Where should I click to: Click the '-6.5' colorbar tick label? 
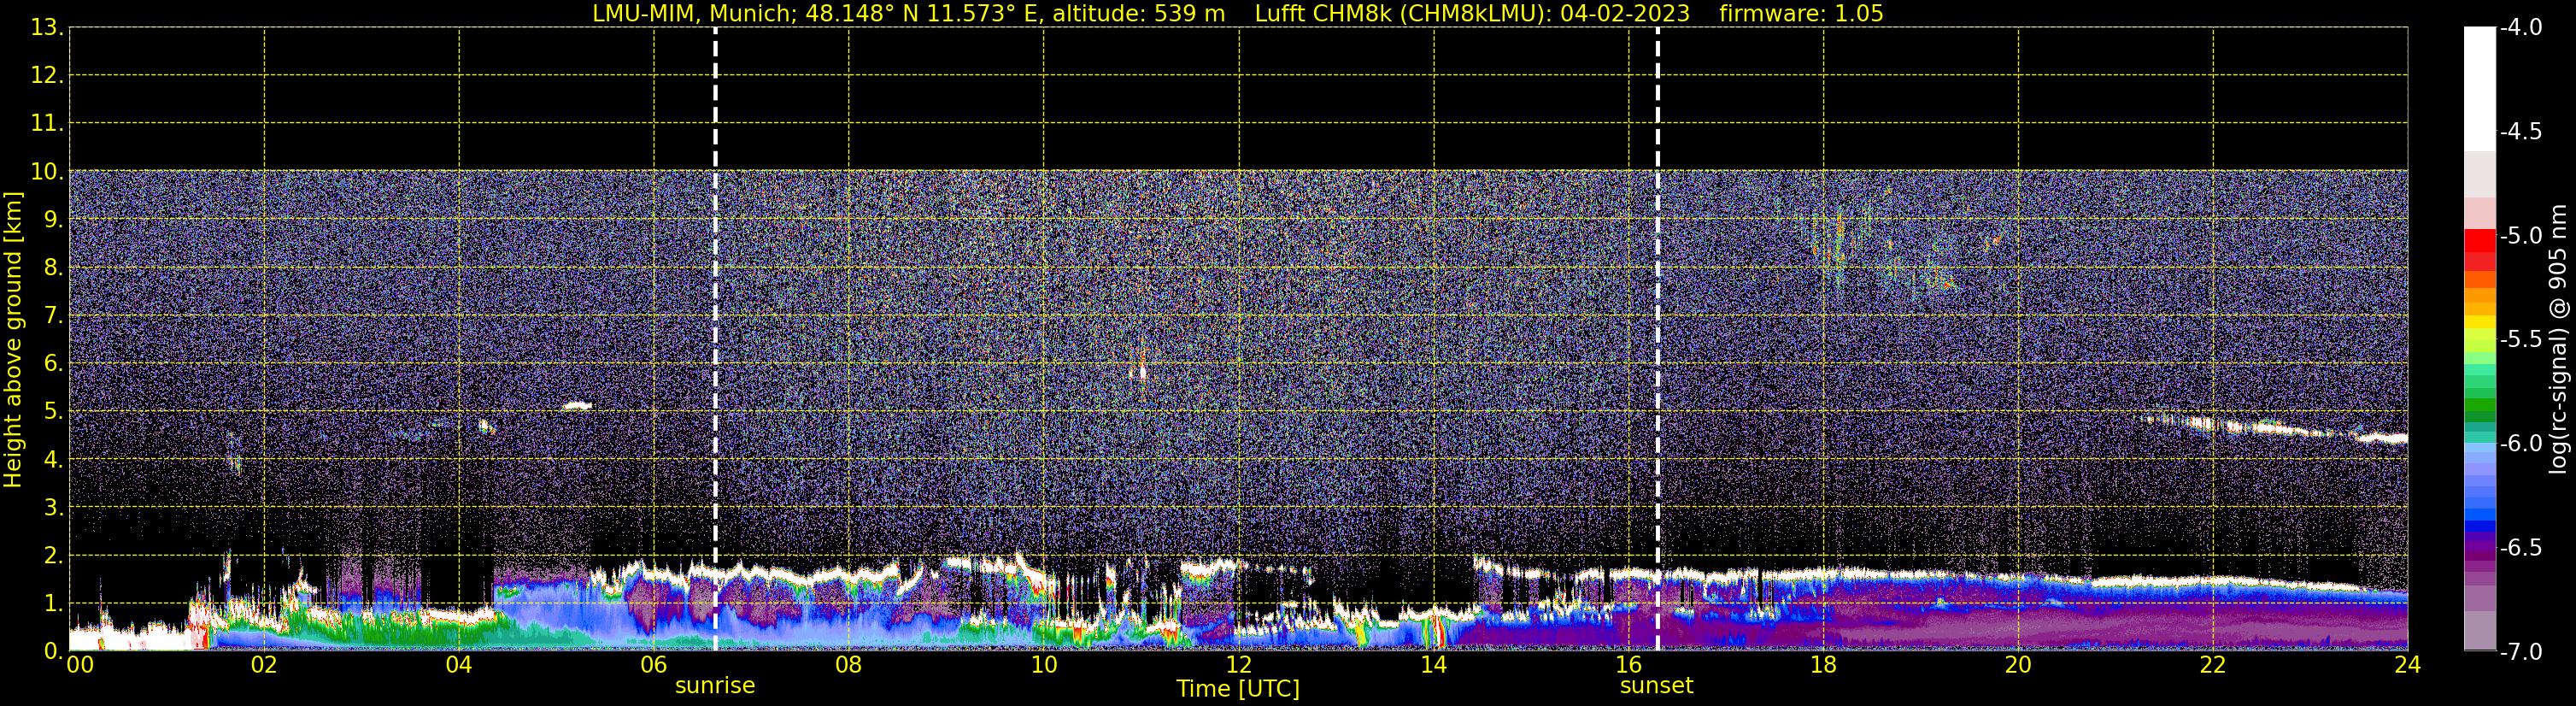tap(2521, 548)
